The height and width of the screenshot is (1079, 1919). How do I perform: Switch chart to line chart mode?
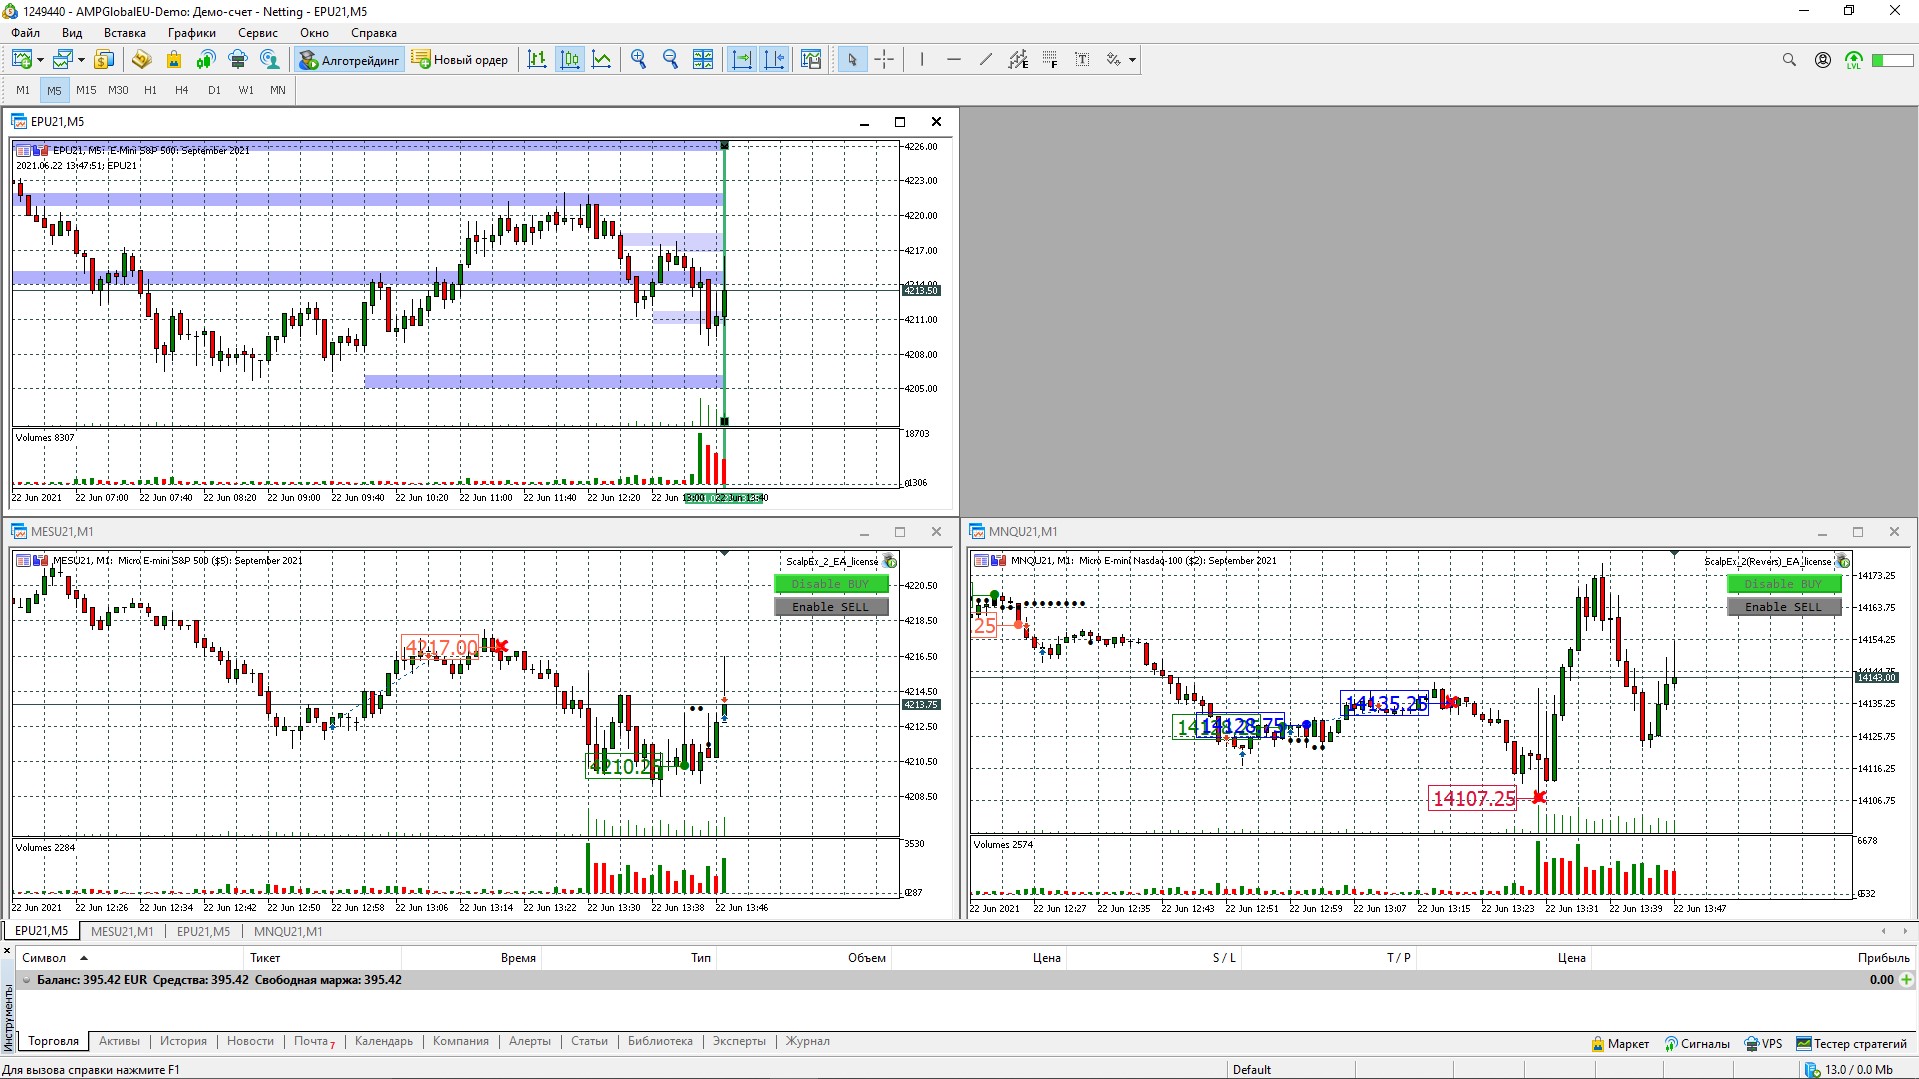point(602,60)
